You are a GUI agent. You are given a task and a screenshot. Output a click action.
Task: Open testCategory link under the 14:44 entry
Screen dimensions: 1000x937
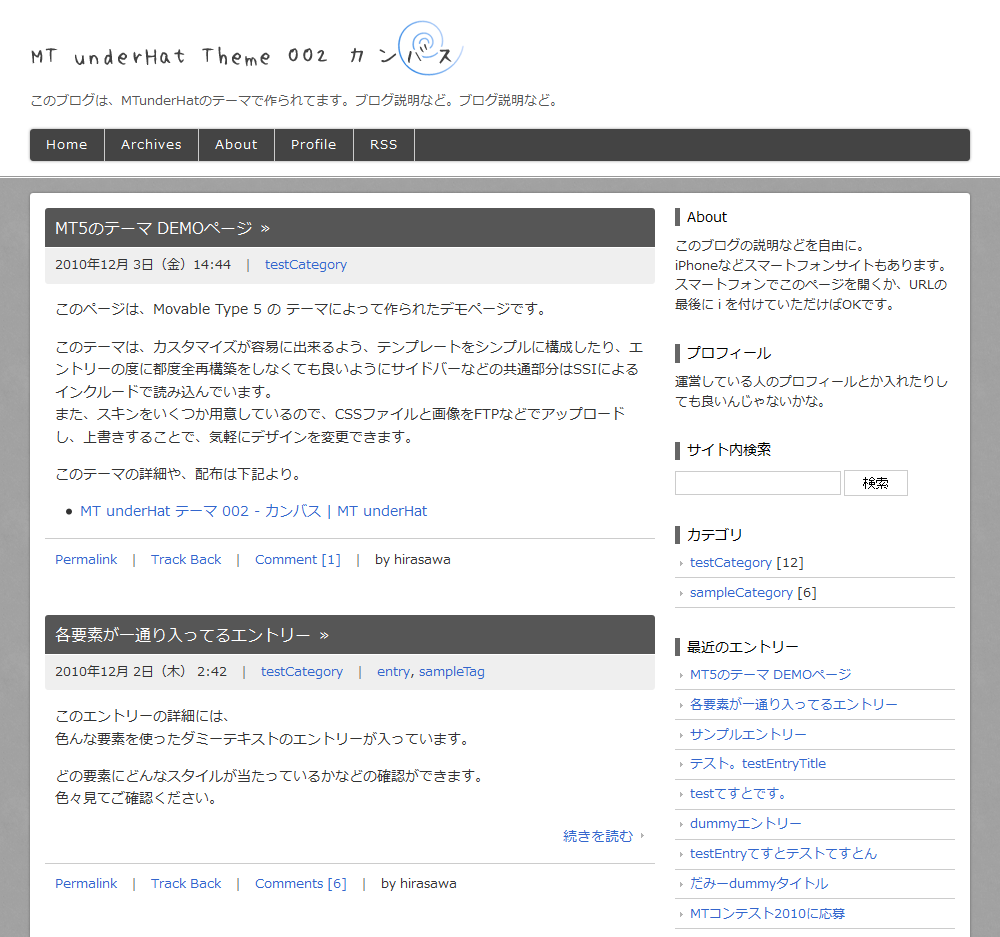306,265
